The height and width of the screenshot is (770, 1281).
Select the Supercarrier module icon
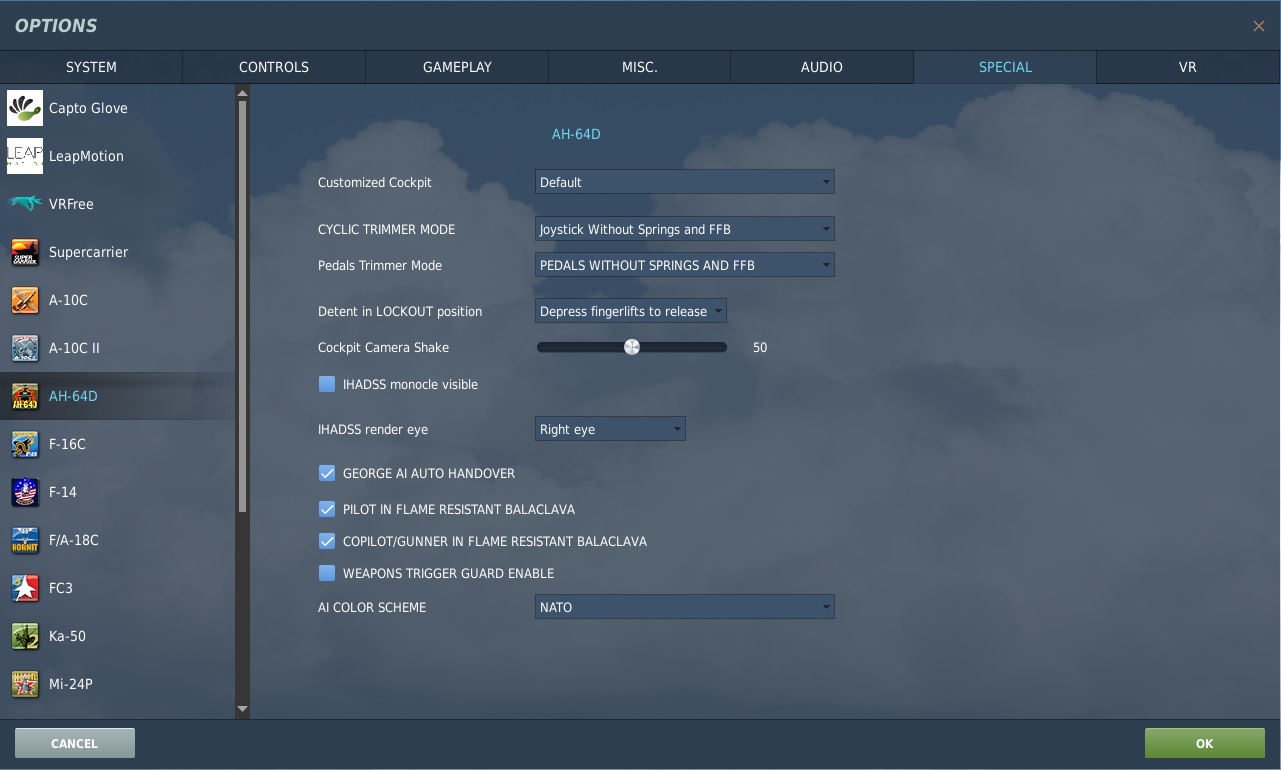click(25, 252)
